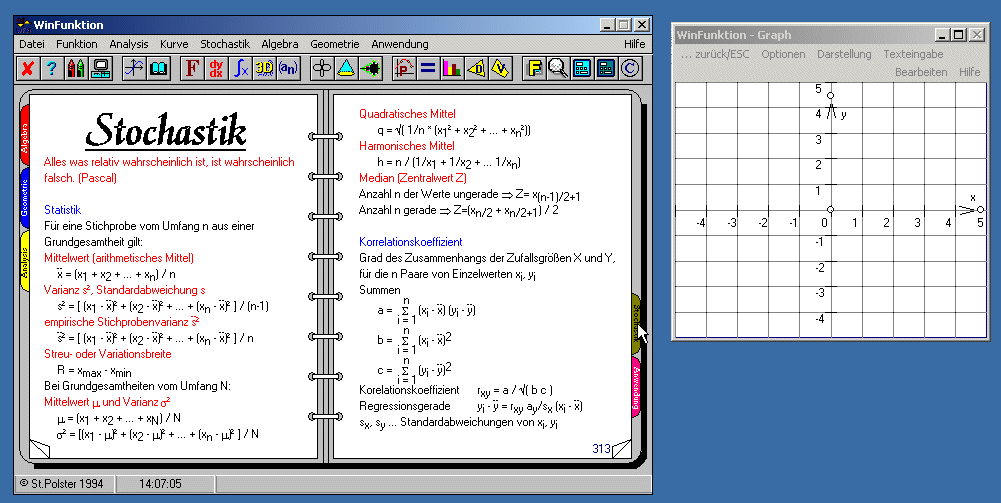The width and height of the screenshot is (1001, 503).
Task: Select the (an) sequence icon
Action: 289,68
